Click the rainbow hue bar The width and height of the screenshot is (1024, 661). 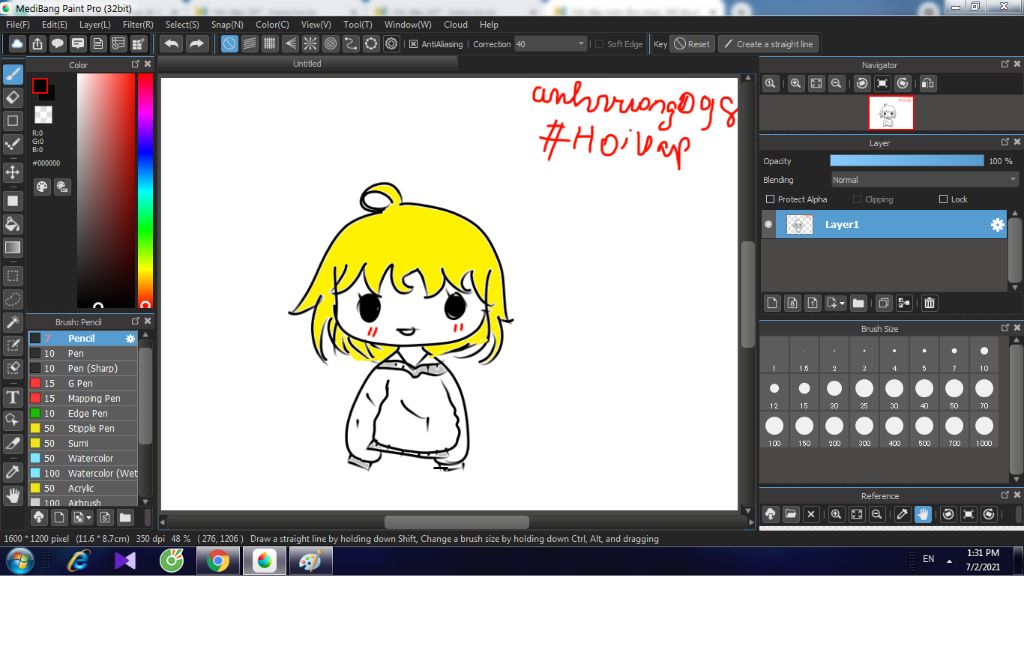[145, 190]
